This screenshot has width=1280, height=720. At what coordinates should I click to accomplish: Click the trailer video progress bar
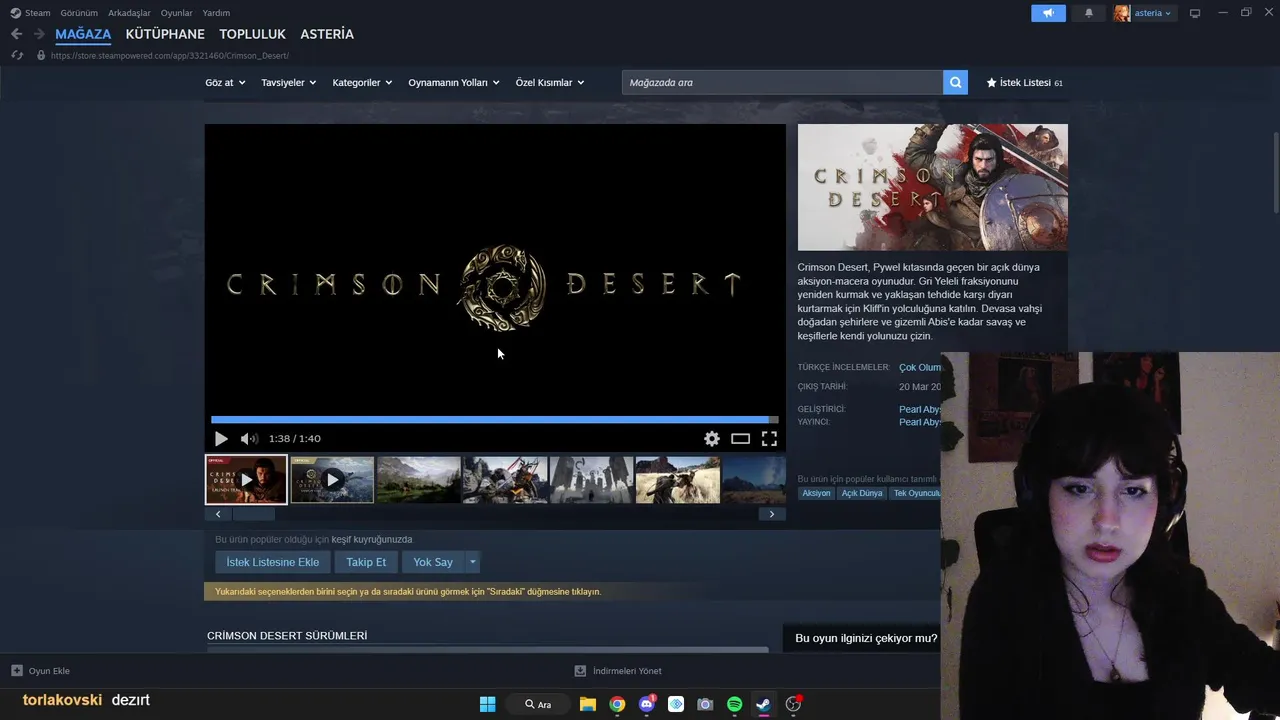point(495,419)
